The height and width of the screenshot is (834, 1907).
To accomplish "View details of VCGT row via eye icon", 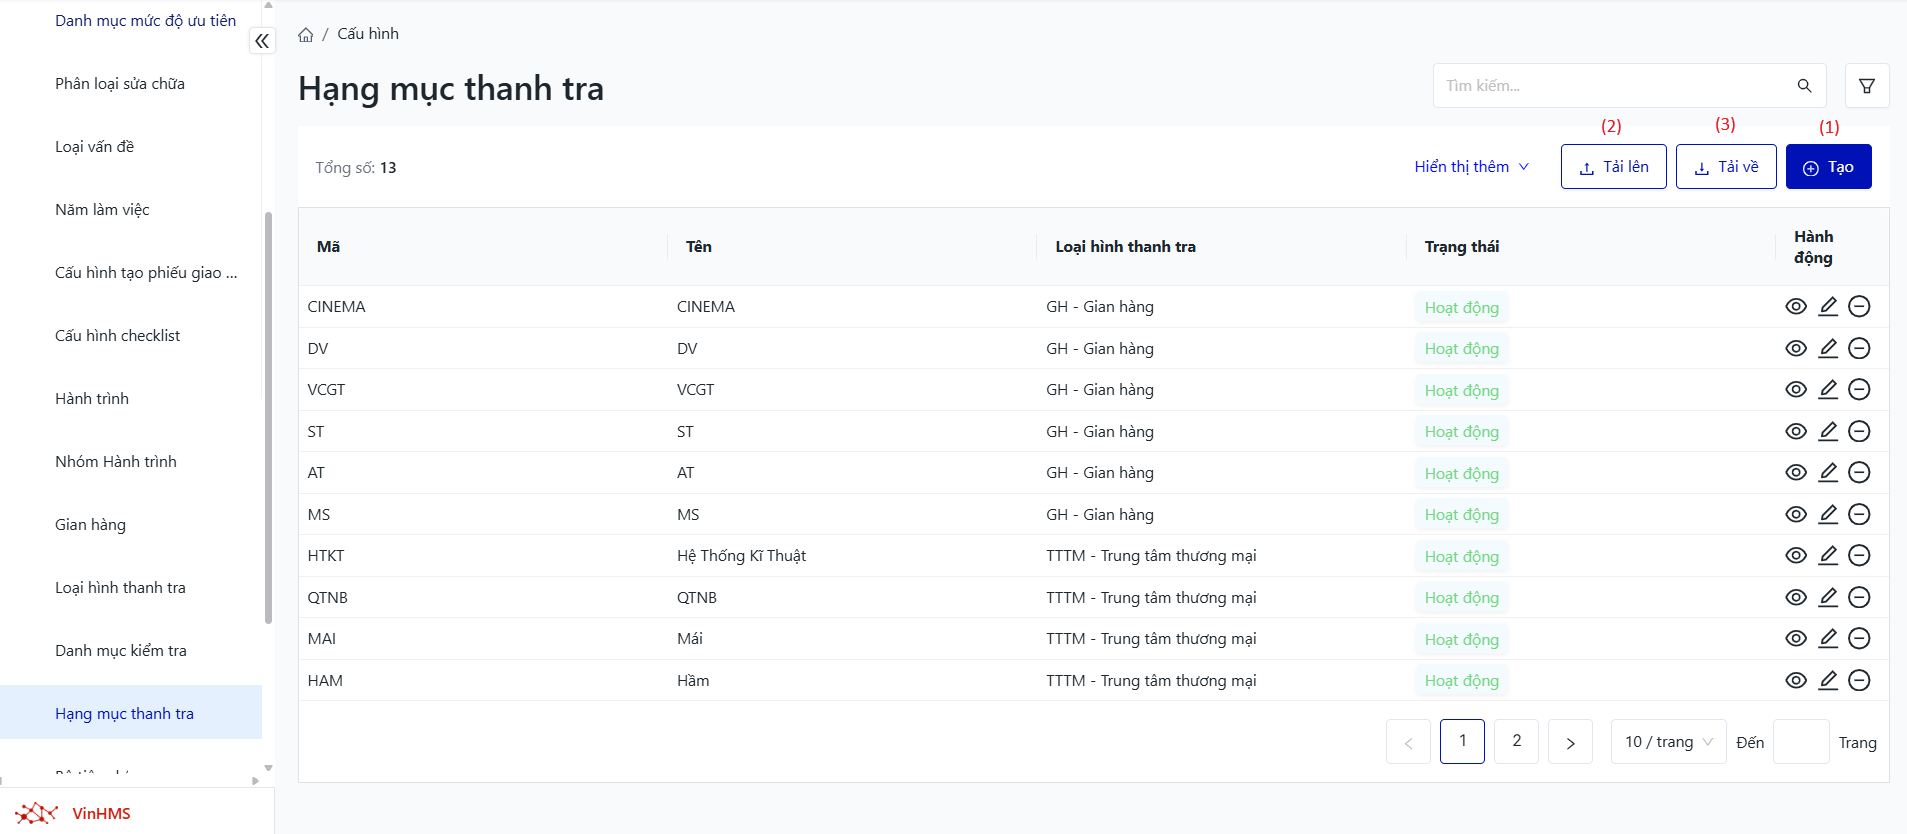I will [x=1796, y=390].
